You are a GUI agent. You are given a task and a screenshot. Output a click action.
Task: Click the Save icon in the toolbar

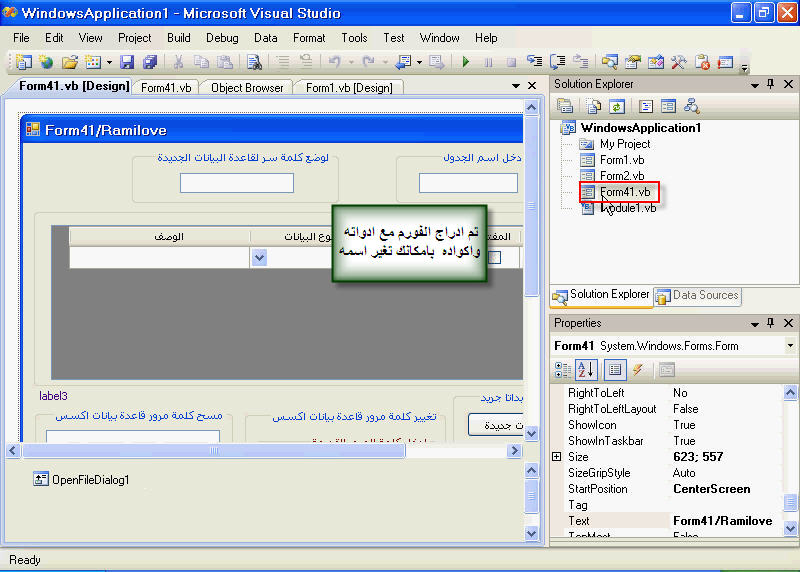click(127, 62)
